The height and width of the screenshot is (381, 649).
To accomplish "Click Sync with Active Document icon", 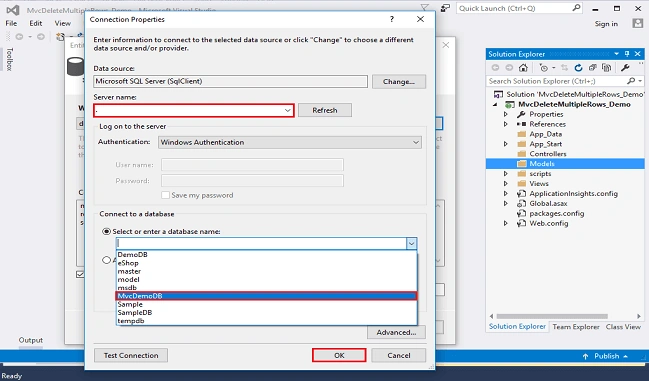I will pos(564,67).
